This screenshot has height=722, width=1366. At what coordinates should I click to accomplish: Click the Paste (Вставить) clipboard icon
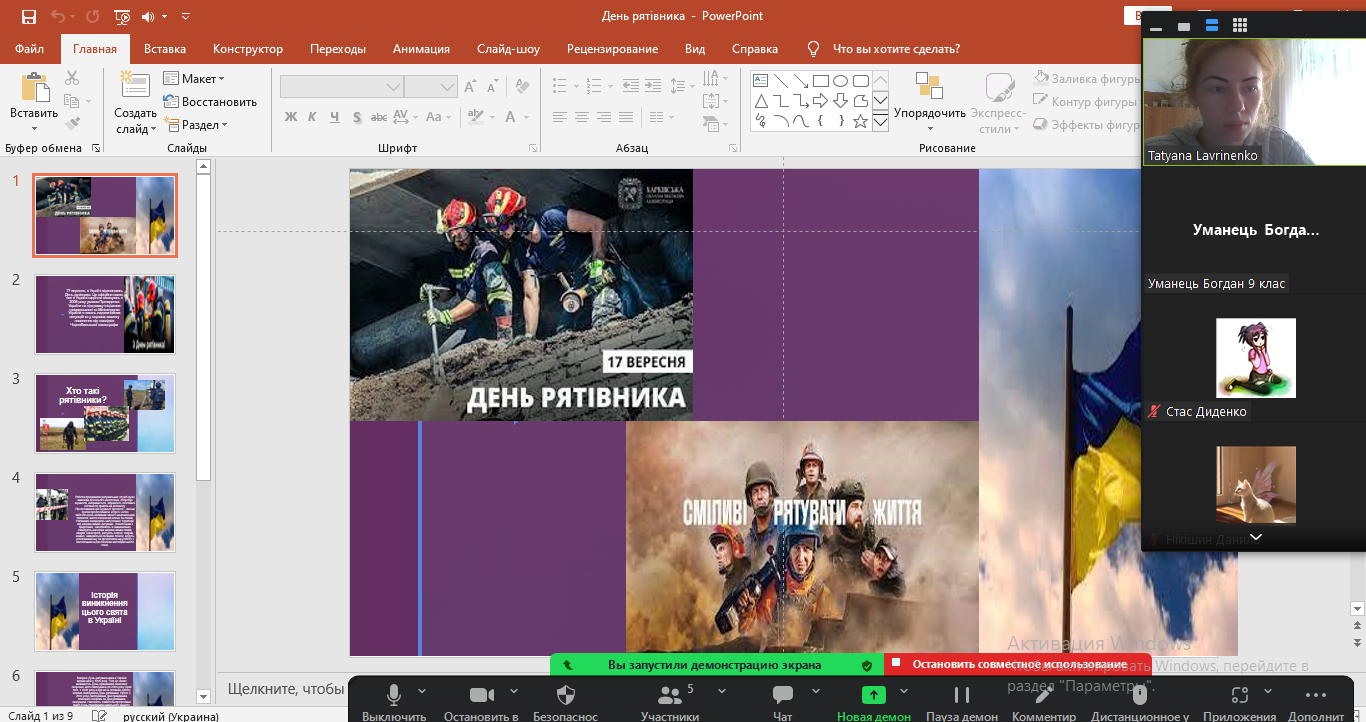pyautogui.click(x=34, y=87)
